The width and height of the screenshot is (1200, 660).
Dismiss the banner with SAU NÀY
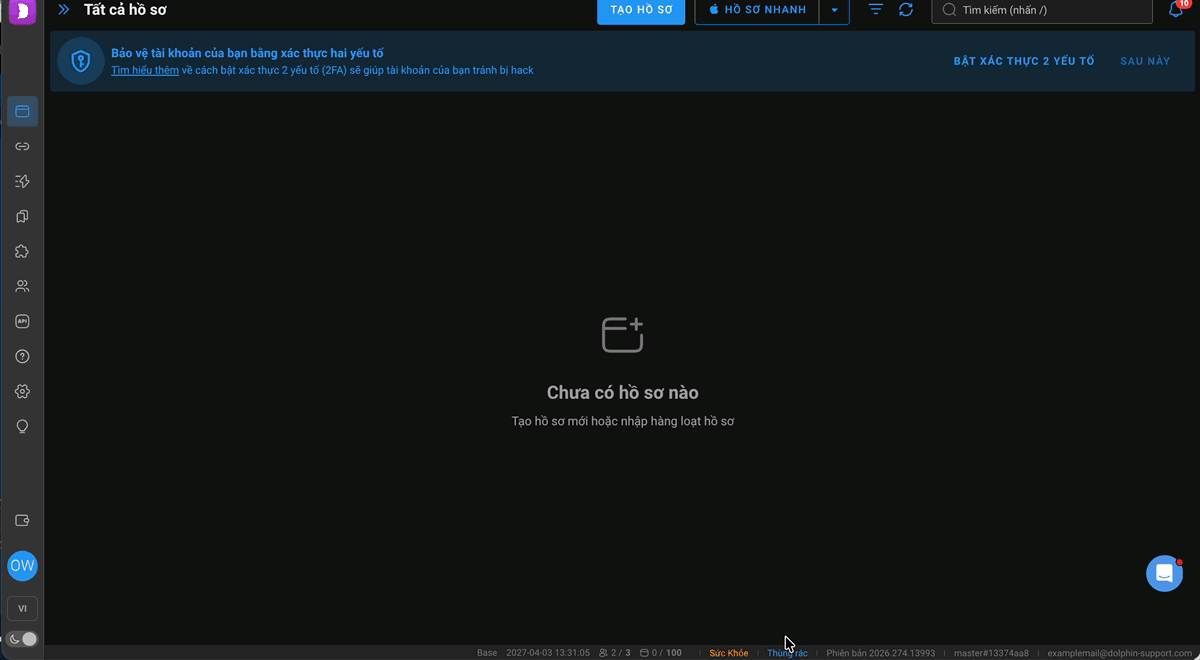(x=1145, y=61)
